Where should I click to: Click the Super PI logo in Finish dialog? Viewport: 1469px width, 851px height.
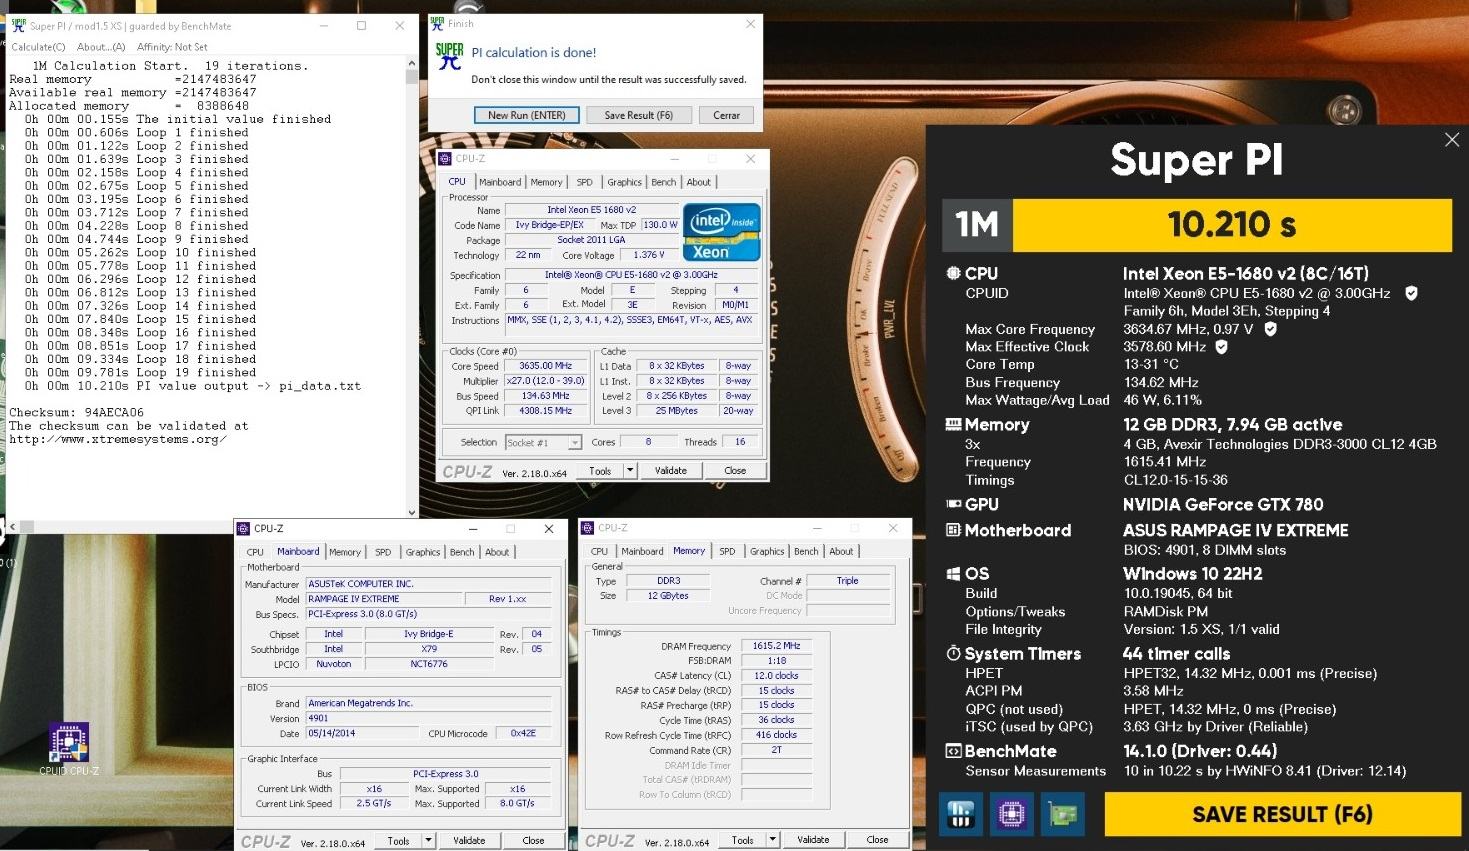tap(449, 56)
